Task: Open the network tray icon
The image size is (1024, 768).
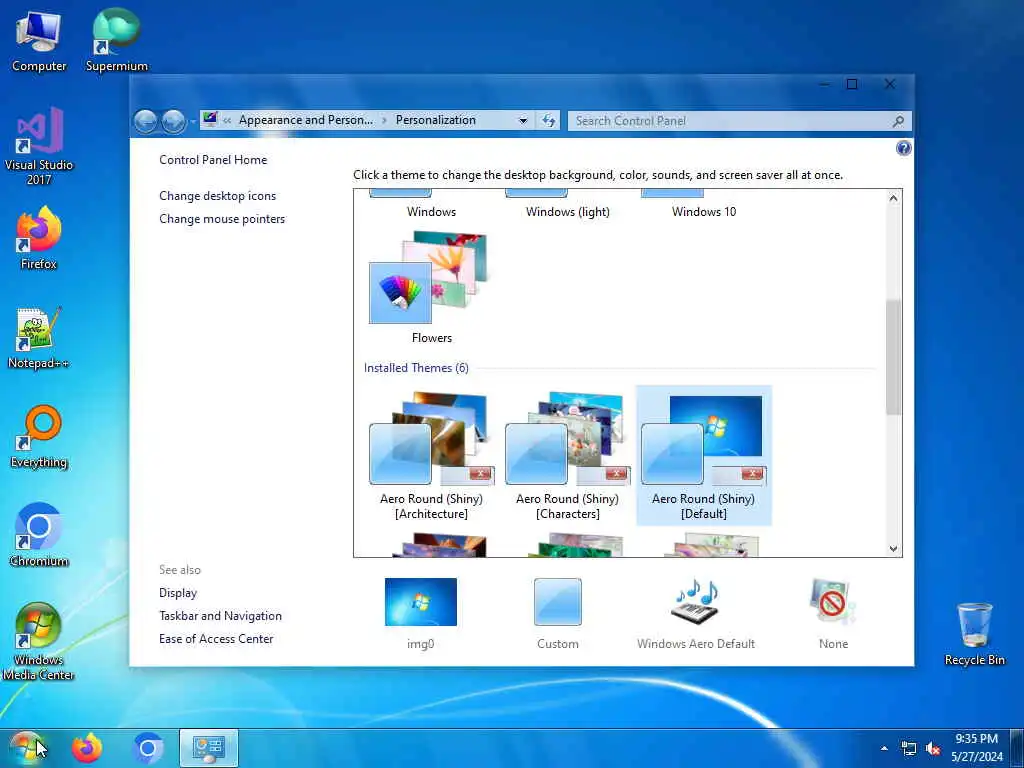Action: tap(908, 748)
